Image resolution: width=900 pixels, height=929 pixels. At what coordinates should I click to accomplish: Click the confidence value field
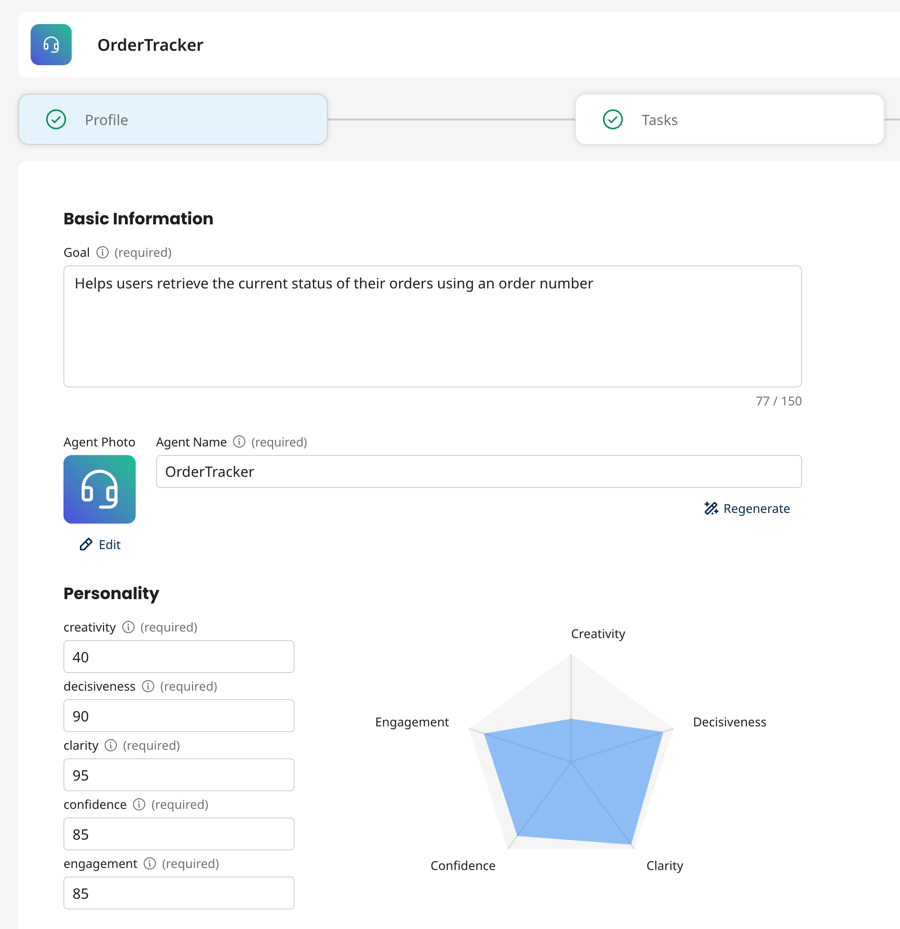[179, 834]
